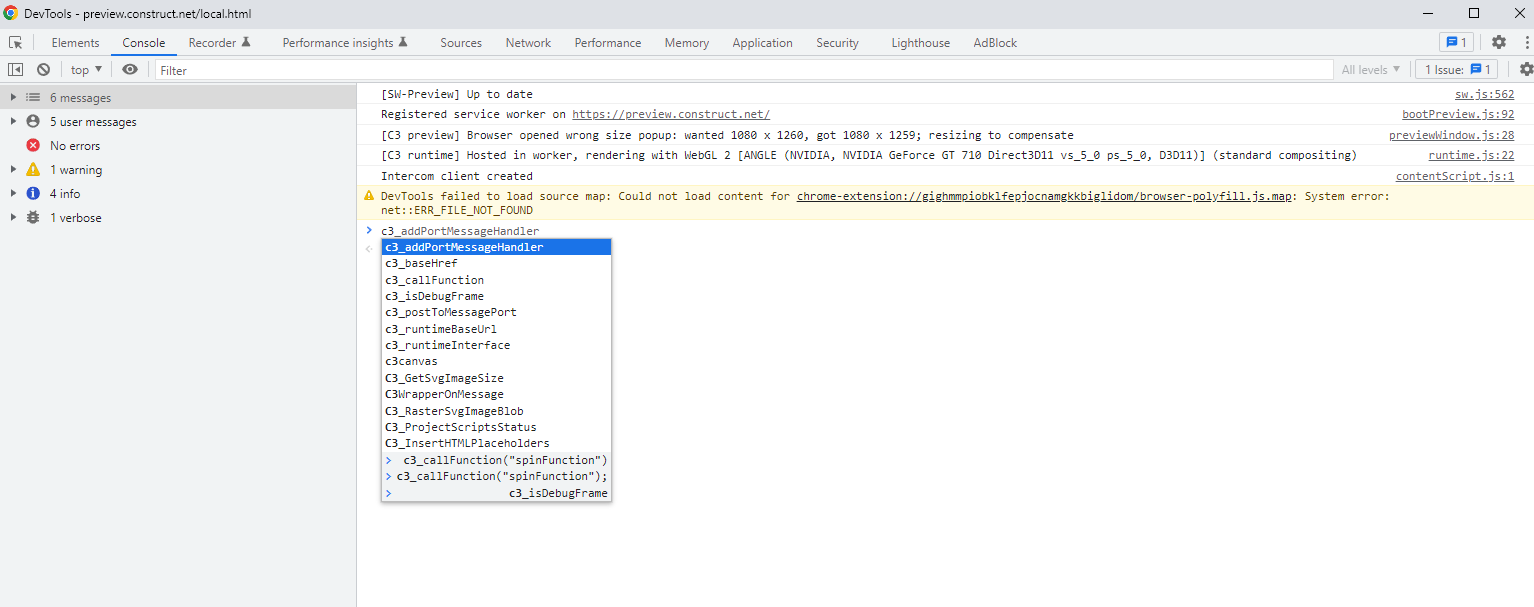
Task: Open the Sources panel
Action: [461, 43]
